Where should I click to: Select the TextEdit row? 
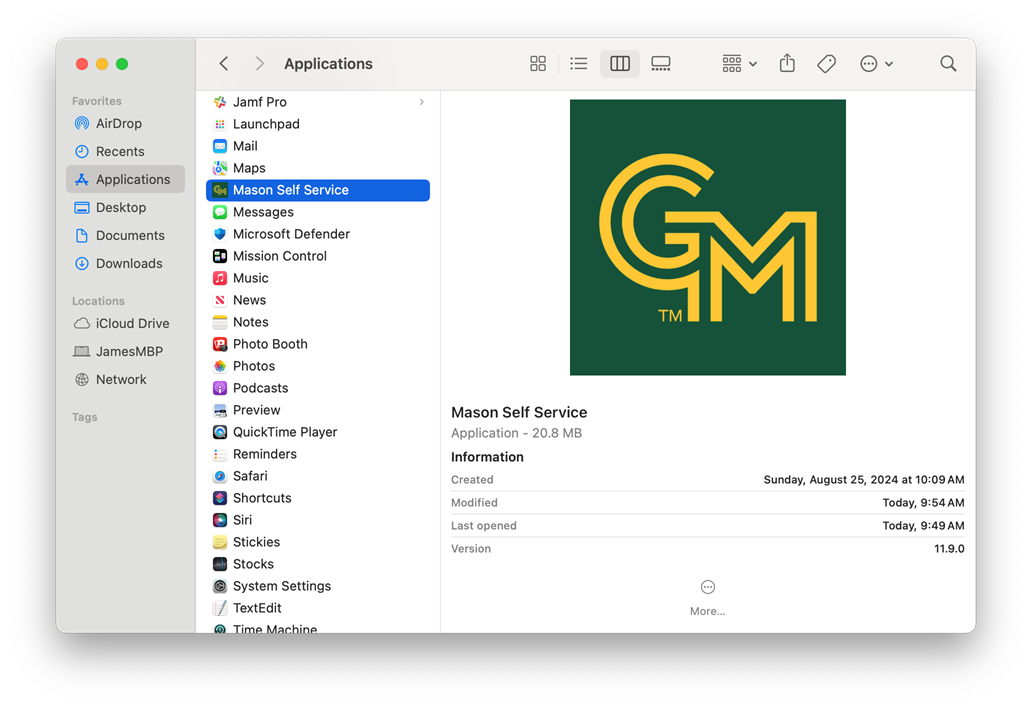click(318, 608)
